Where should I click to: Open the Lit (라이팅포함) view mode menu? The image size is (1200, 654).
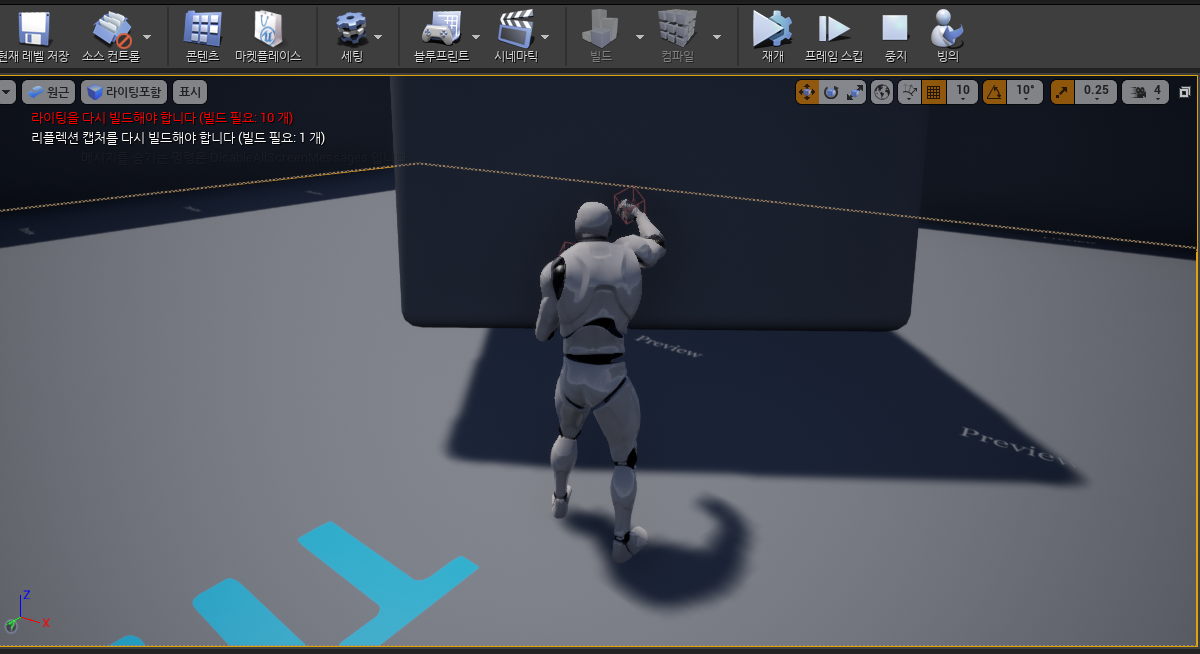coord(124,92)
